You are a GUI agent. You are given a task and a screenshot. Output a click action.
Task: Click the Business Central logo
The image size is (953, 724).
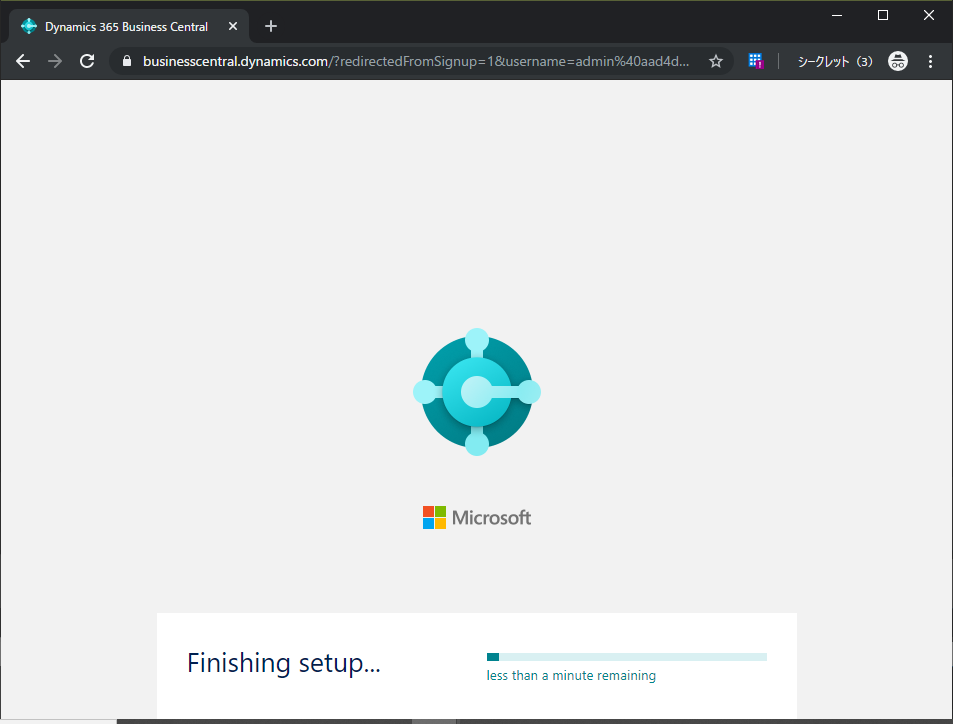click(476, 392)
